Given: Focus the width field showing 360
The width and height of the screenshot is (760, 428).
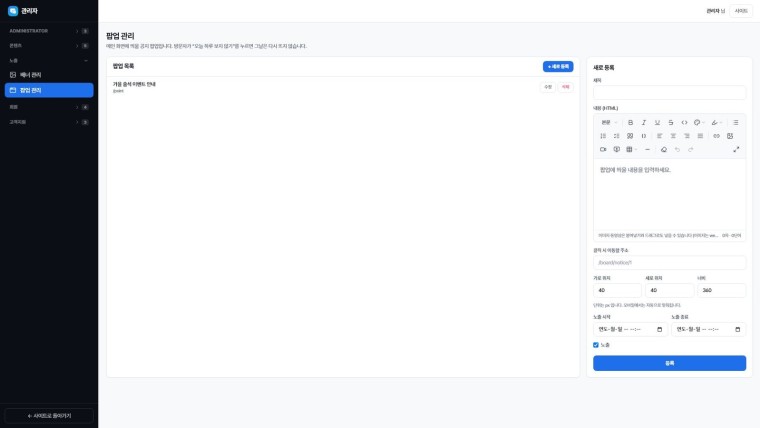Looking at the screenshot, I should (x=722, y=290).
